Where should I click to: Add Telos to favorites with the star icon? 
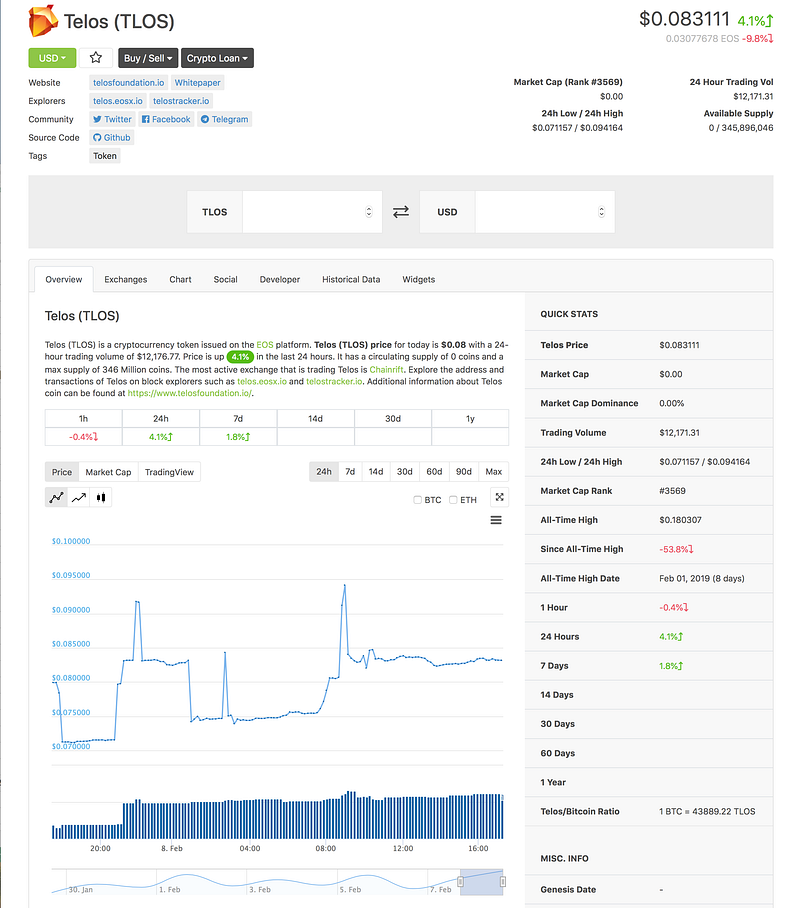coord(96,58)
